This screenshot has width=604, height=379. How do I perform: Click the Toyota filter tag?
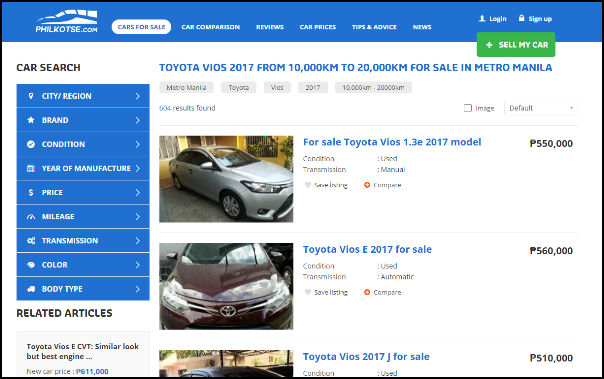point(238,87)
